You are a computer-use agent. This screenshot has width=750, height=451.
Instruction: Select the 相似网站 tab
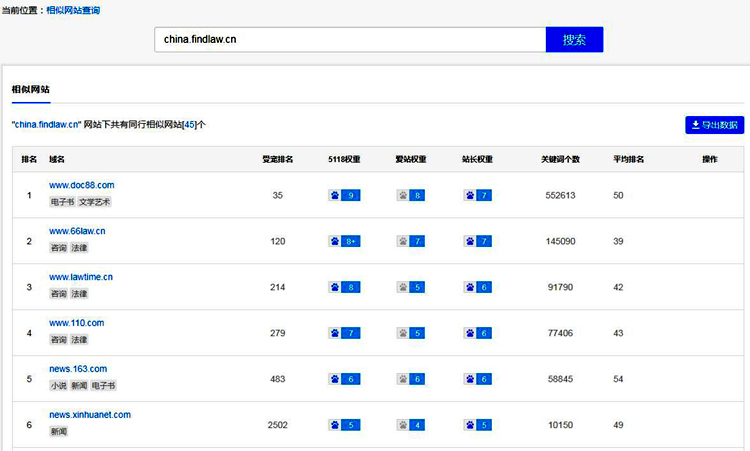coord(31,89)
